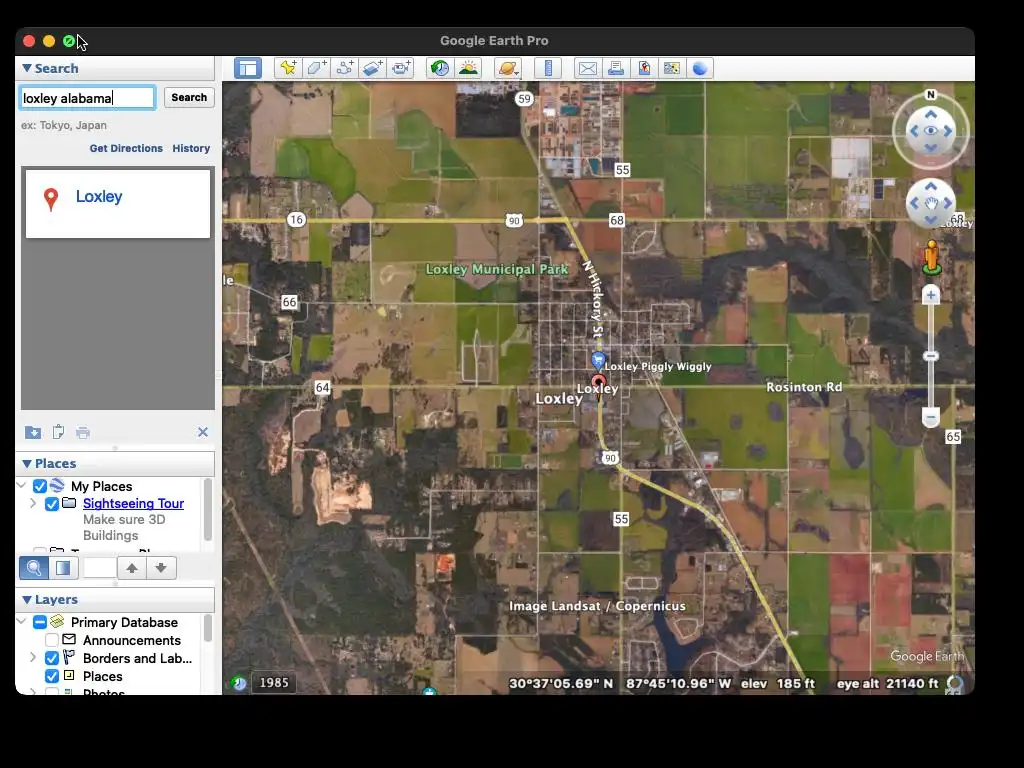Open the Sightseeing Tour link
This screenshot has width=1024, height=768.
133,504
